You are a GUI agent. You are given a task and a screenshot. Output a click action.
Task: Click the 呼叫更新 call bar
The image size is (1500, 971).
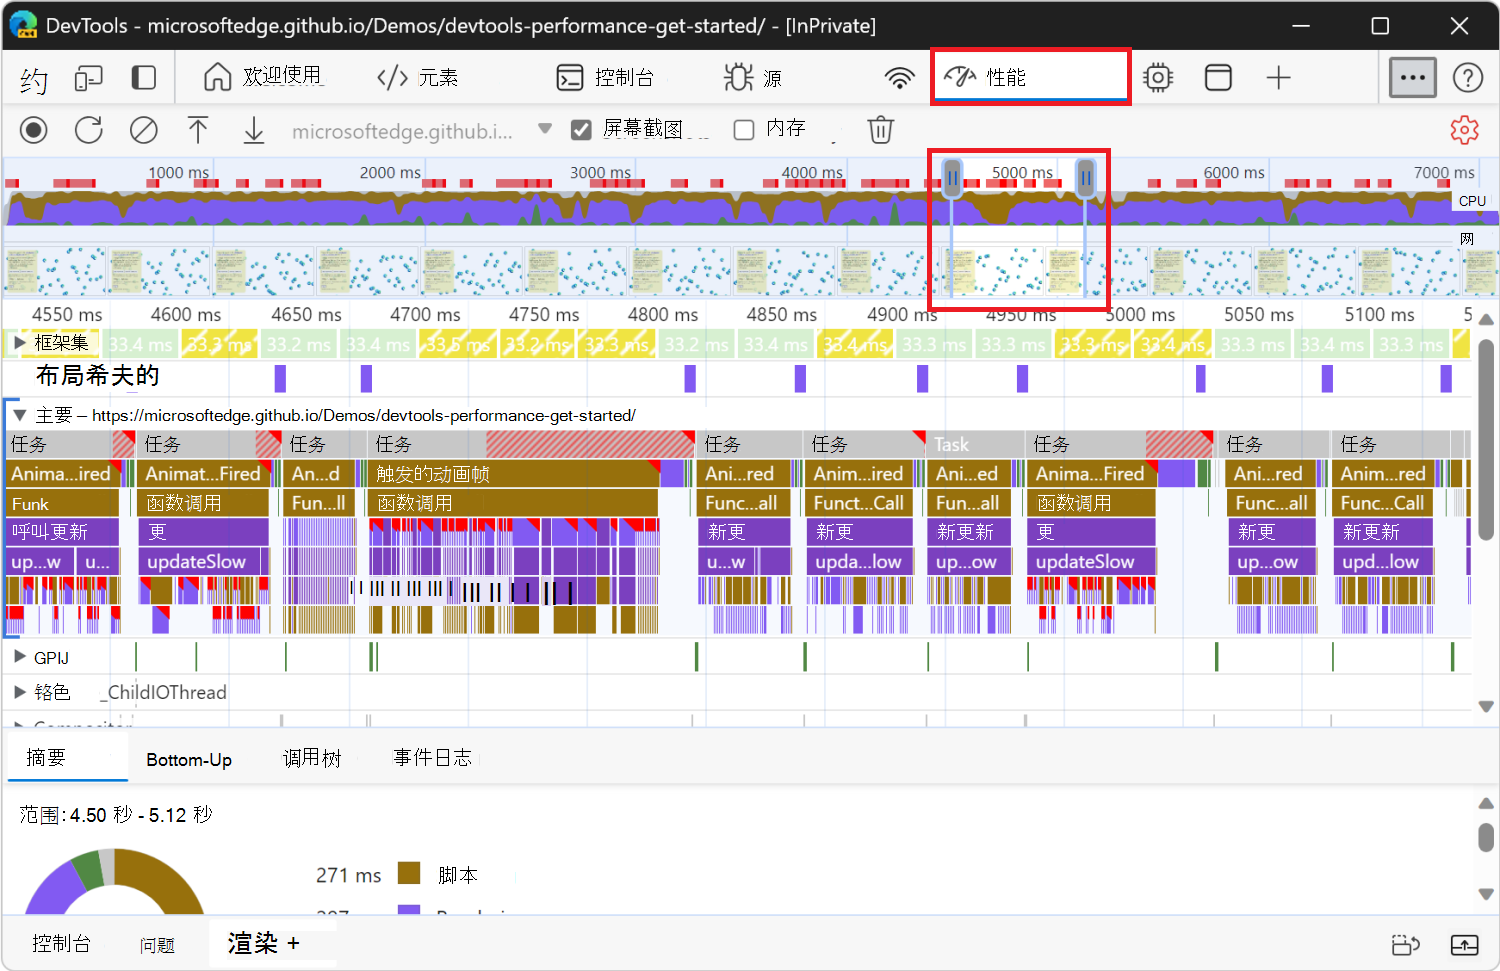point(62,532)
